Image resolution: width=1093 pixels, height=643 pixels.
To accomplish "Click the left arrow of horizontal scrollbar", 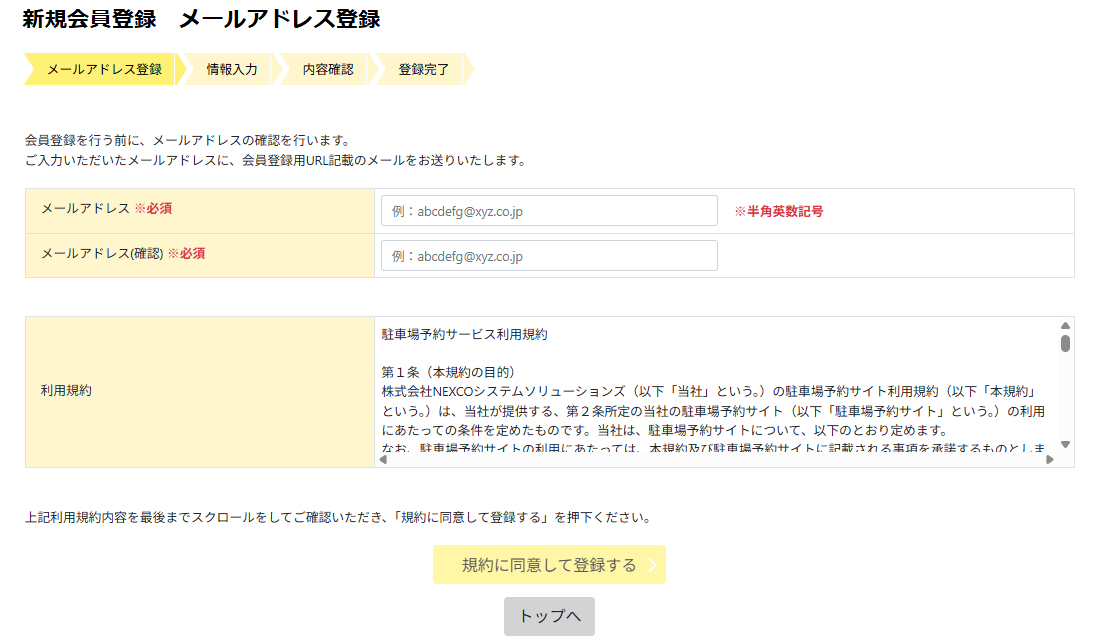I will tap(384, 459).
